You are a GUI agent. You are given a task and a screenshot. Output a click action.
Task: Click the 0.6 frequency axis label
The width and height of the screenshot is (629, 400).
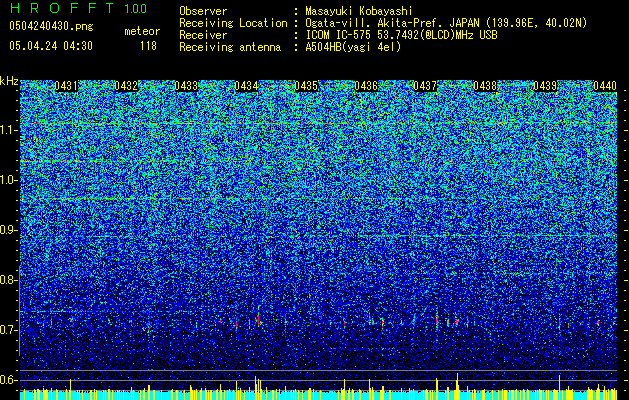(9, 380)
